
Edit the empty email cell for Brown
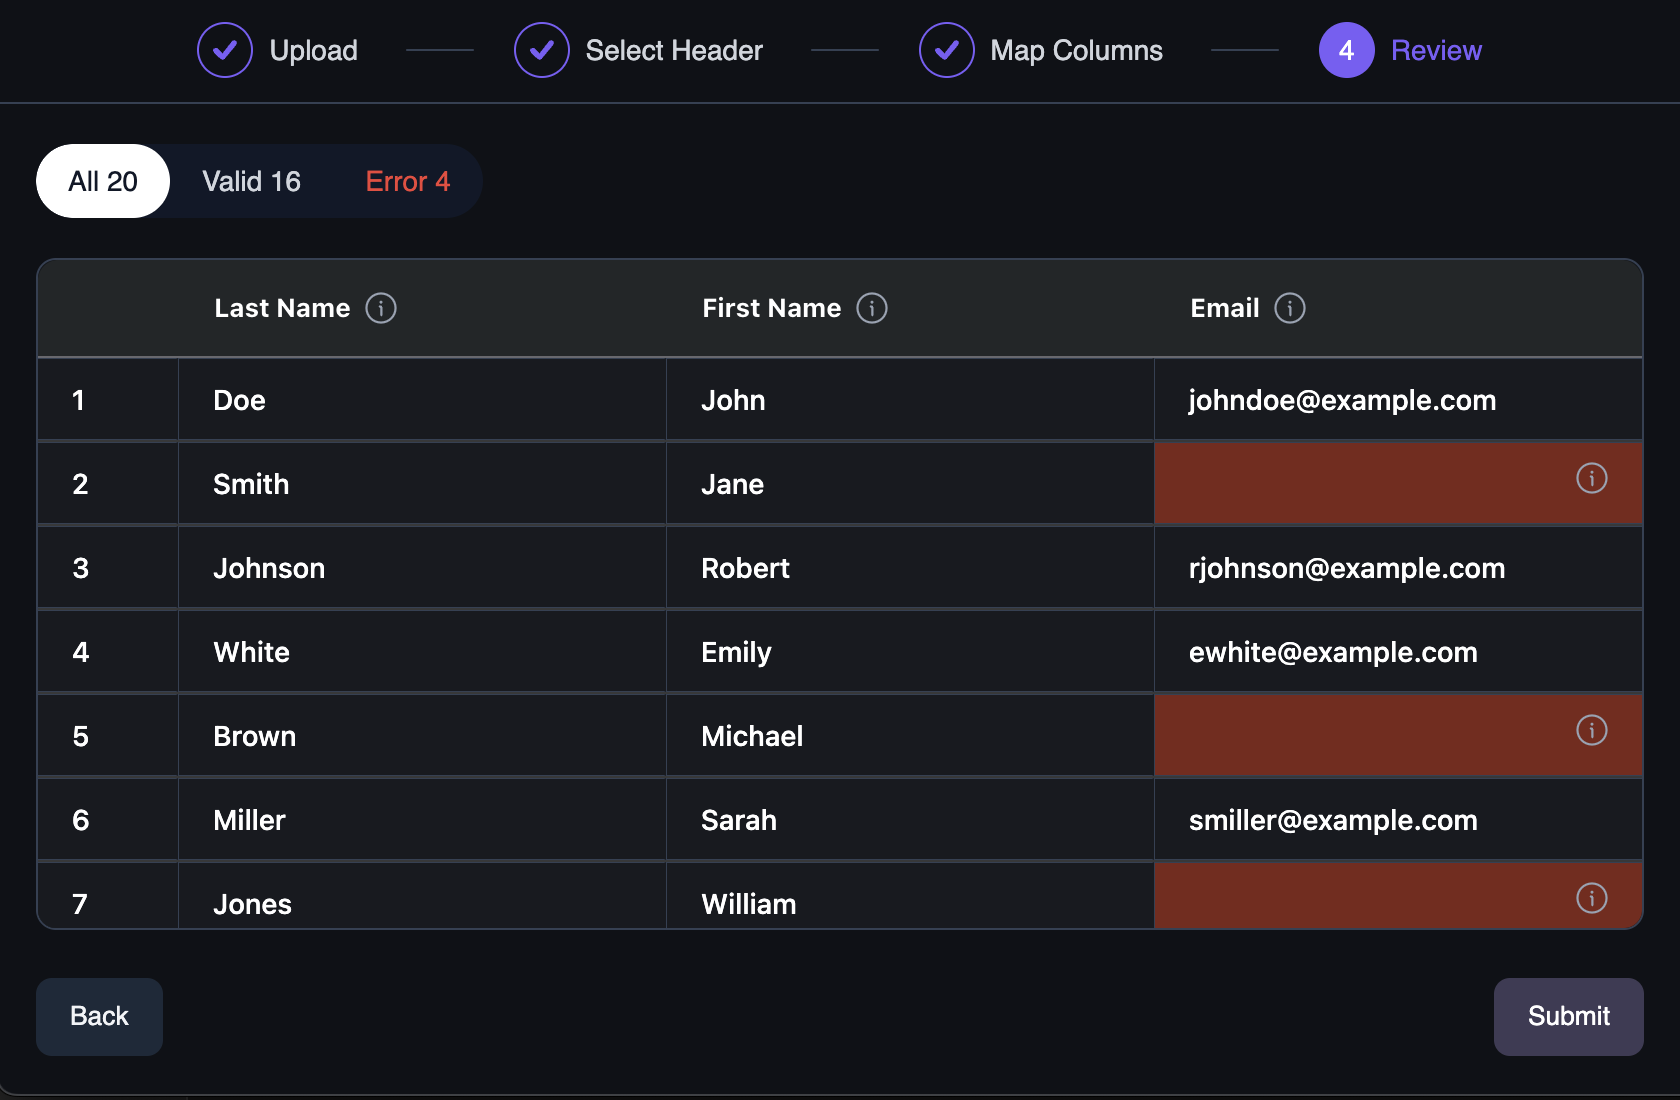point(1398,736)
